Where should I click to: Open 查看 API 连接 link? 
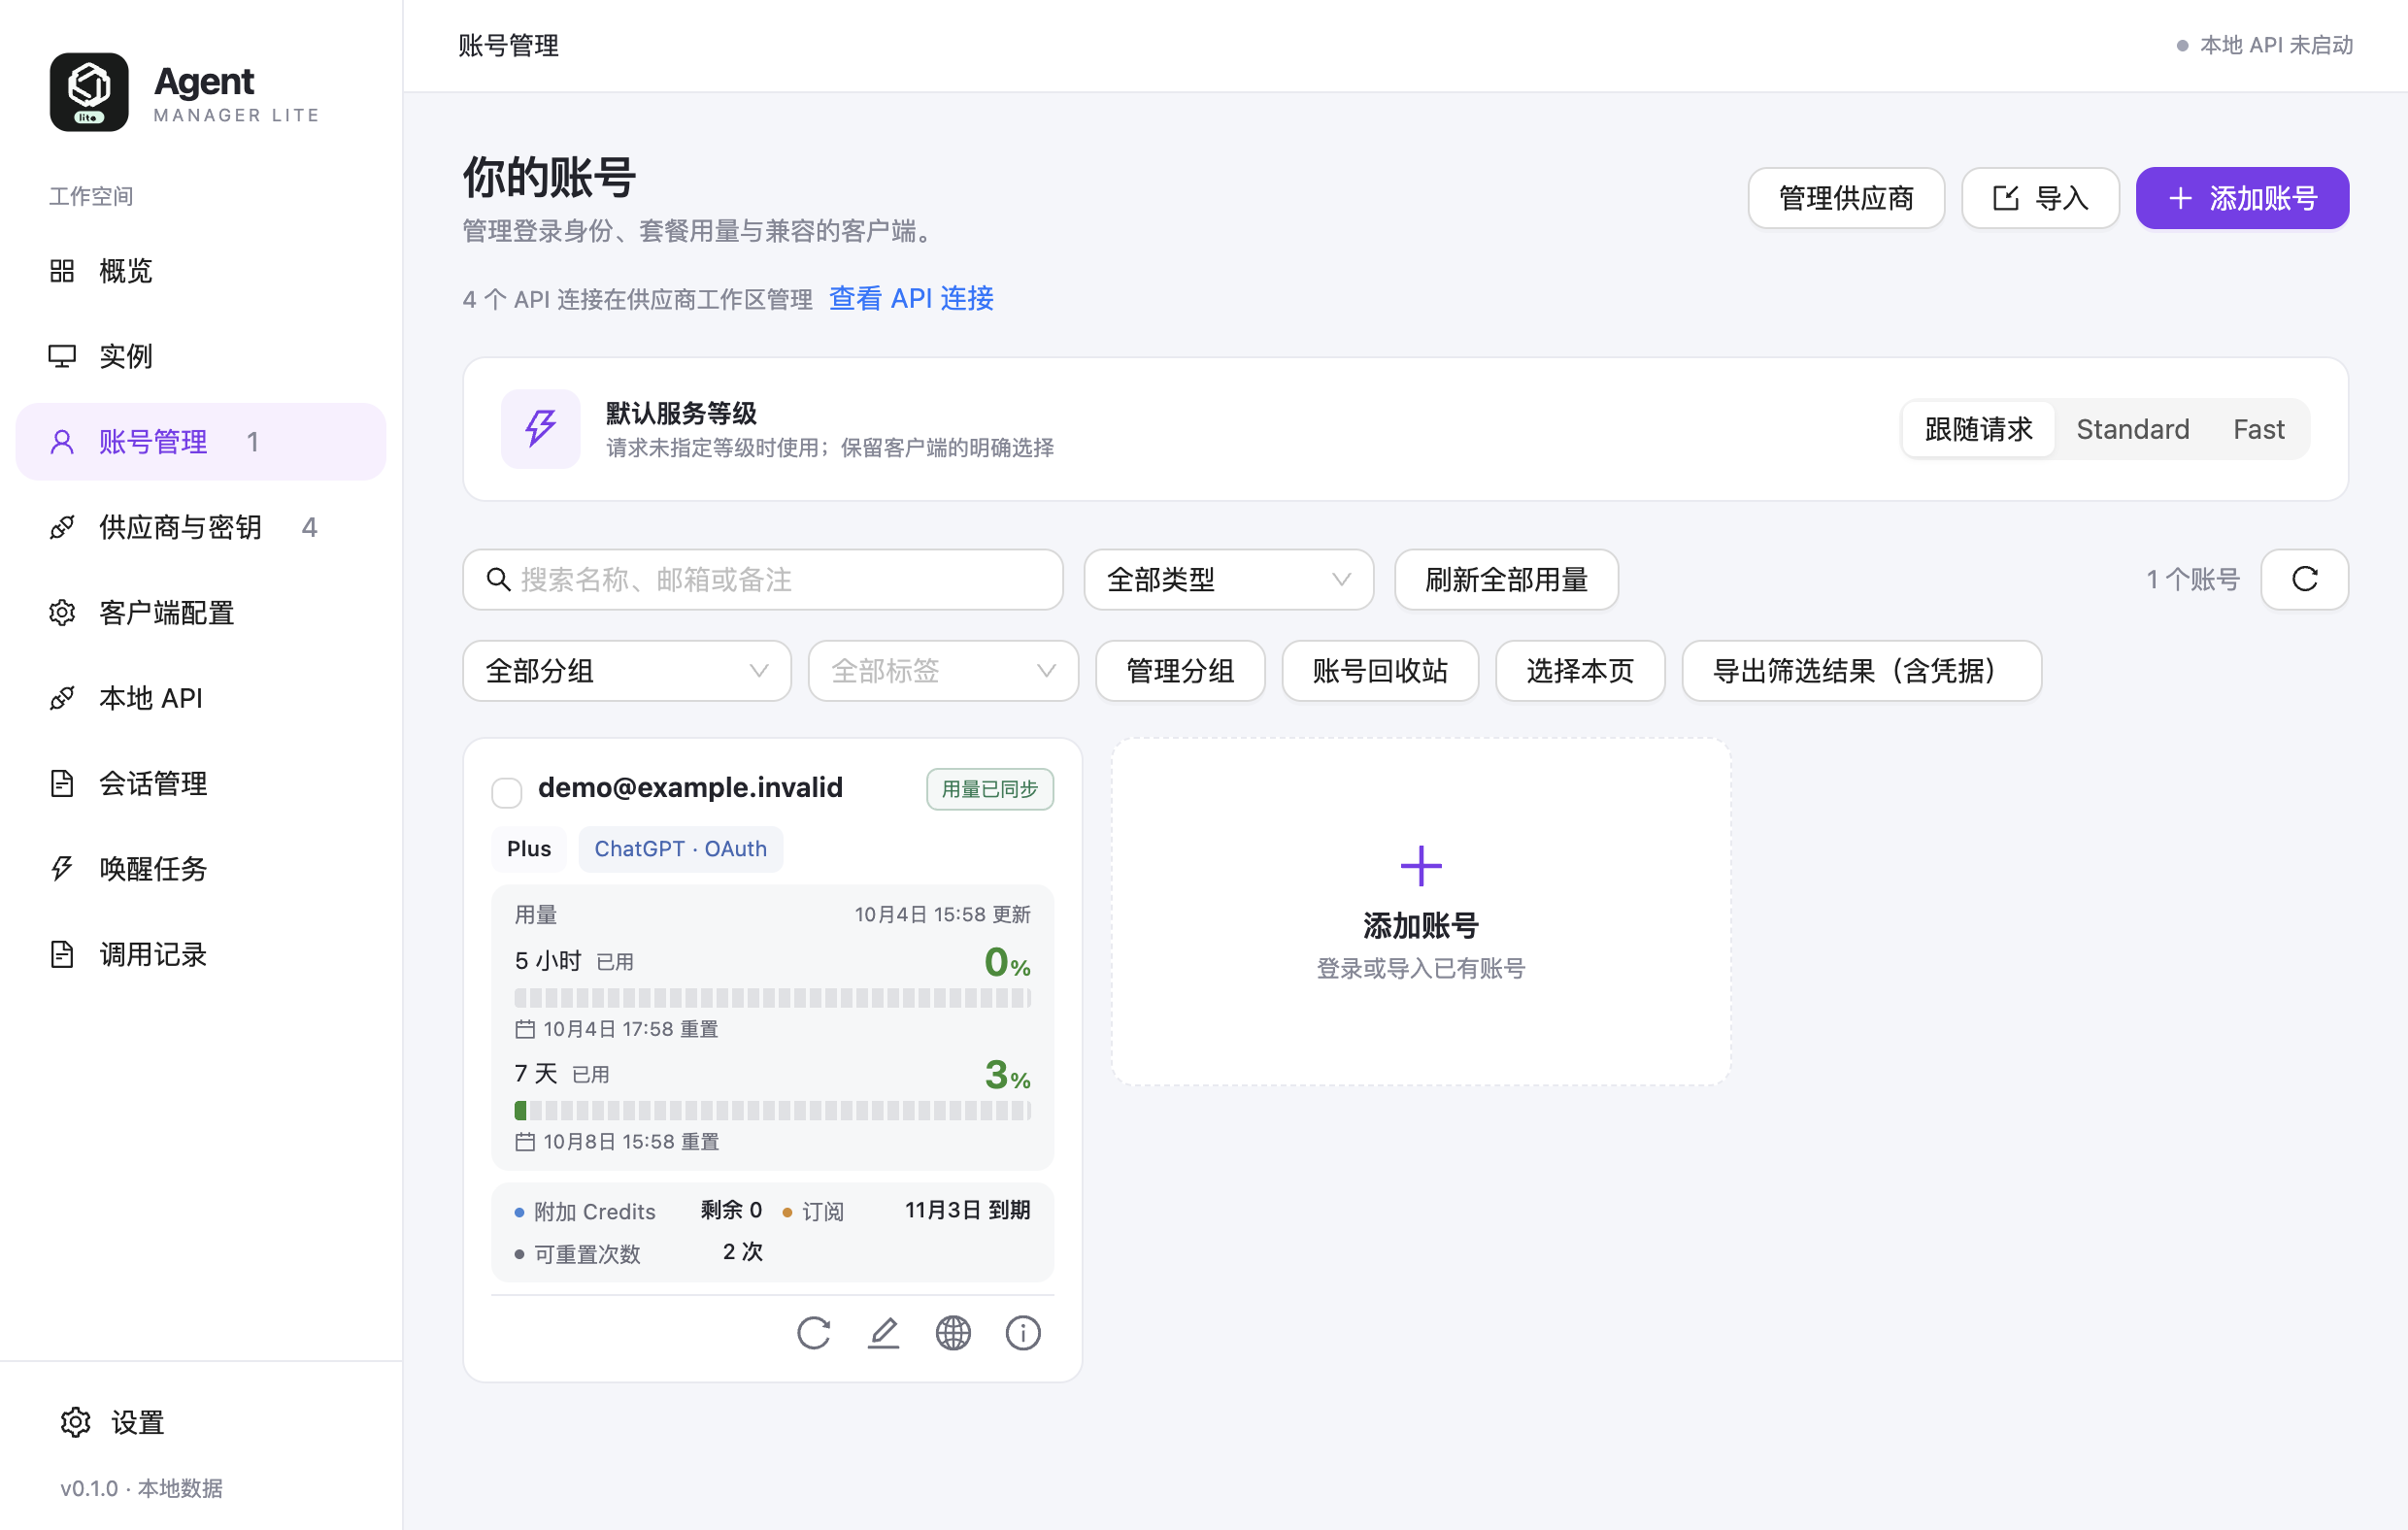point(911,299)
